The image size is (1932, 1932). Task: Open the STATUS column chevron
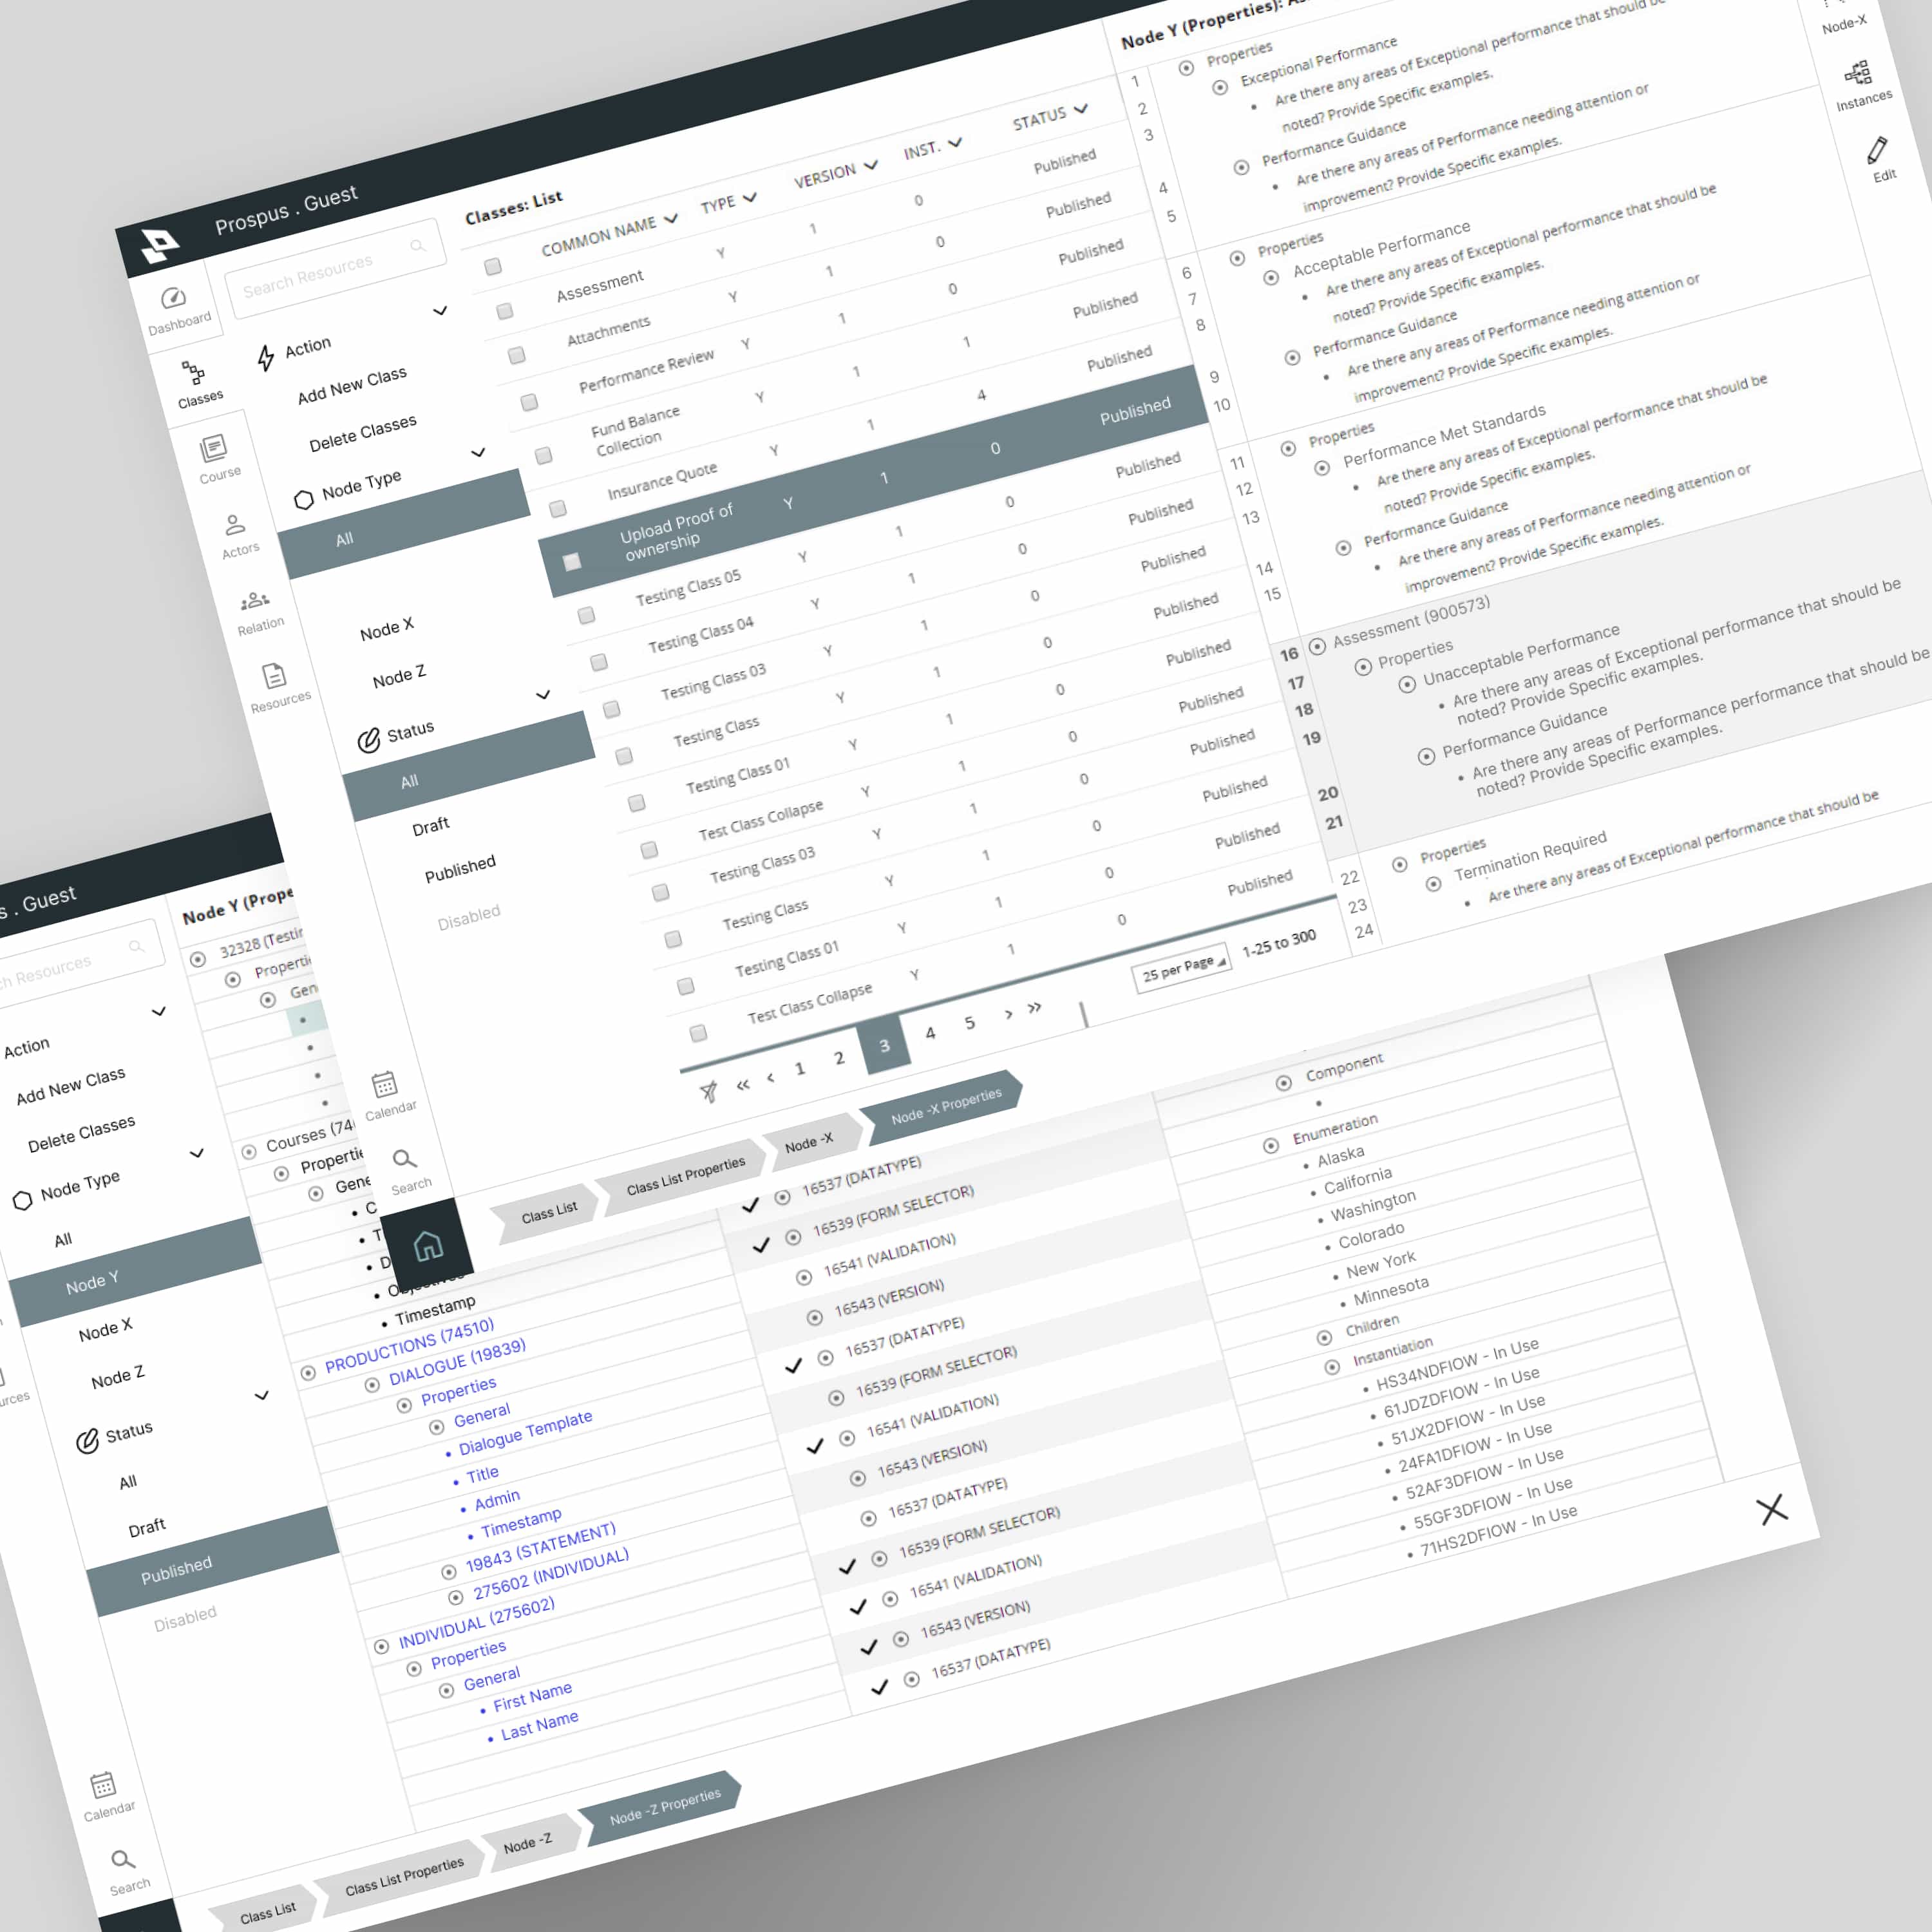coord(1080,110)
